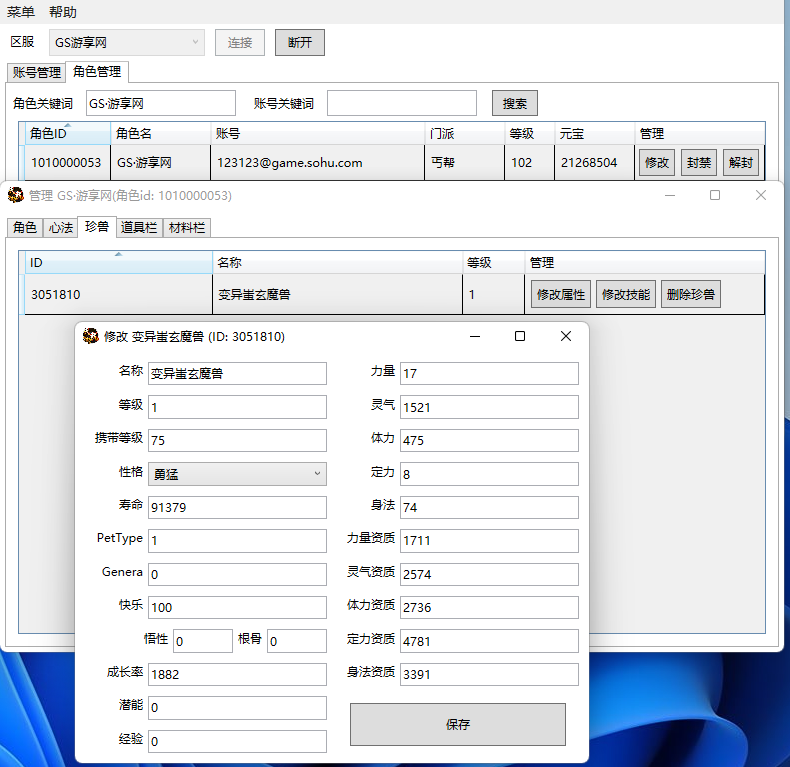Save pet changes with 保存 button

(457, 724)
